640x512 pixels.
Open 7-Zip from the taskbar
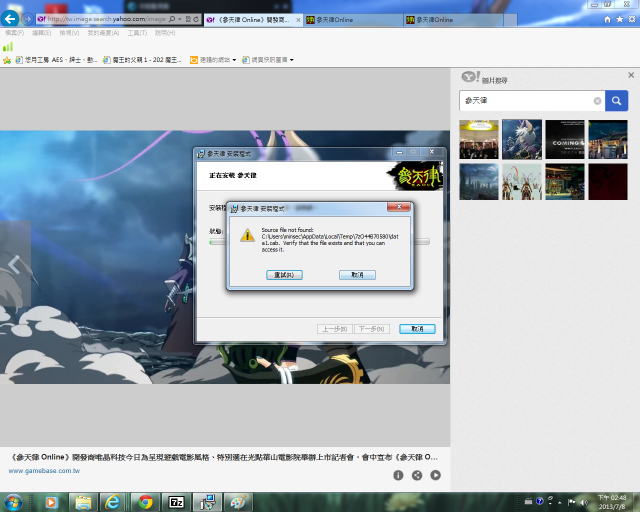click(176, 502)
